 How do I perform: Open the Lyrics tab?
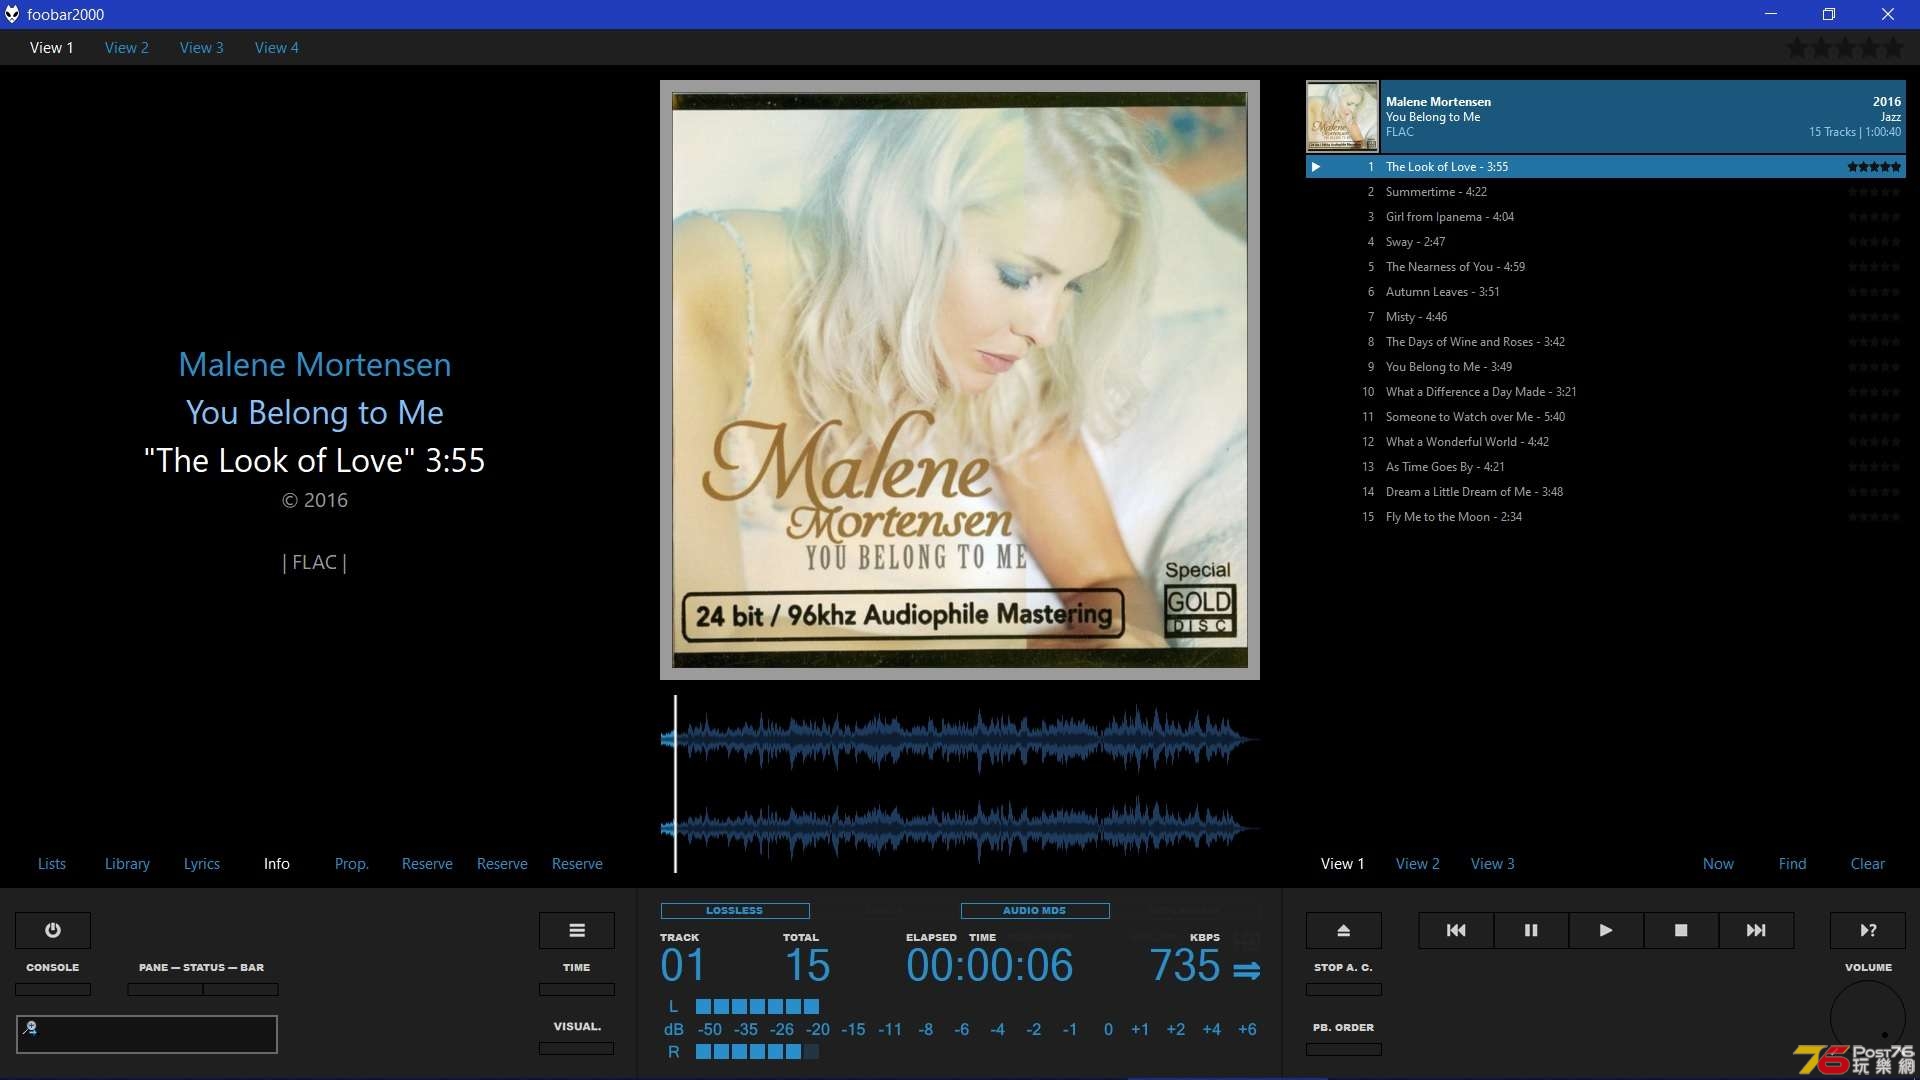point(202,864)
